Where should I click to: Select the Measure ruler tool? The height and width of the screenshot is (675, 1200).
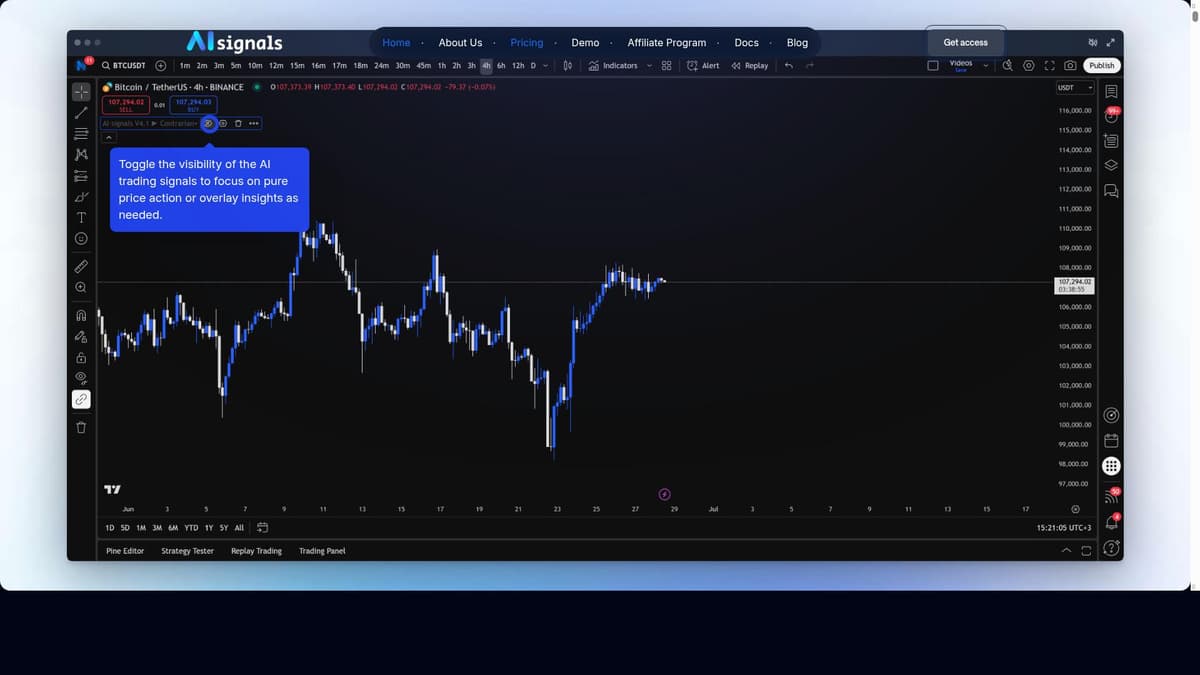click(81, 266)
